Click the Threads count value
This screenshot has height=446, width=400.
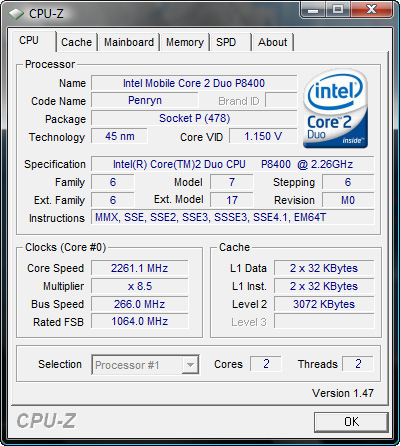click(358, 364)
